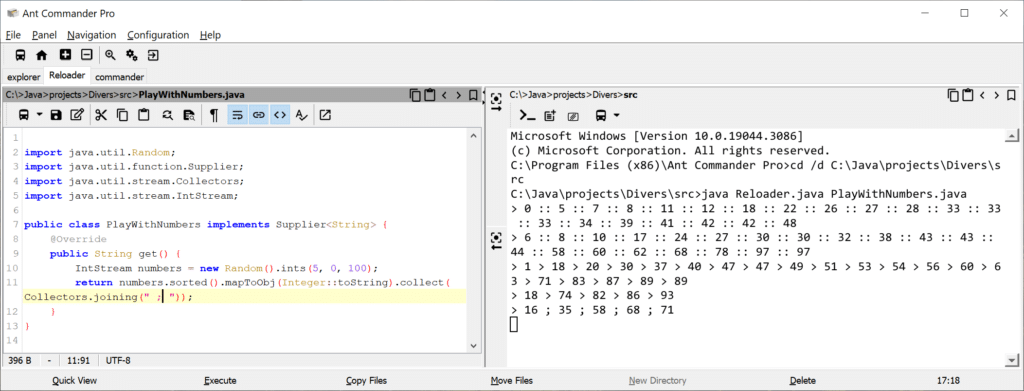Click the edit pencil icon in editor toolbar
The height and width of the screenshot is (391, 1024).
click(x=77, y=116)
